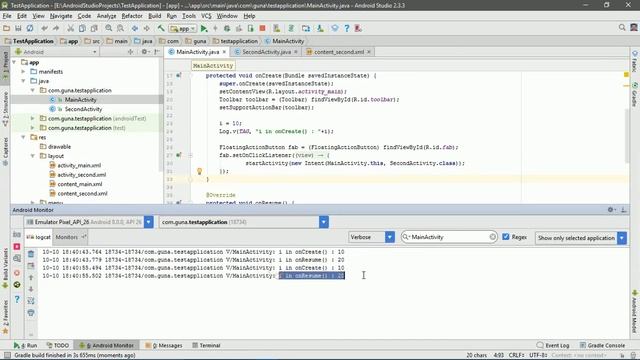Open the VCS menu

point(206,16)
